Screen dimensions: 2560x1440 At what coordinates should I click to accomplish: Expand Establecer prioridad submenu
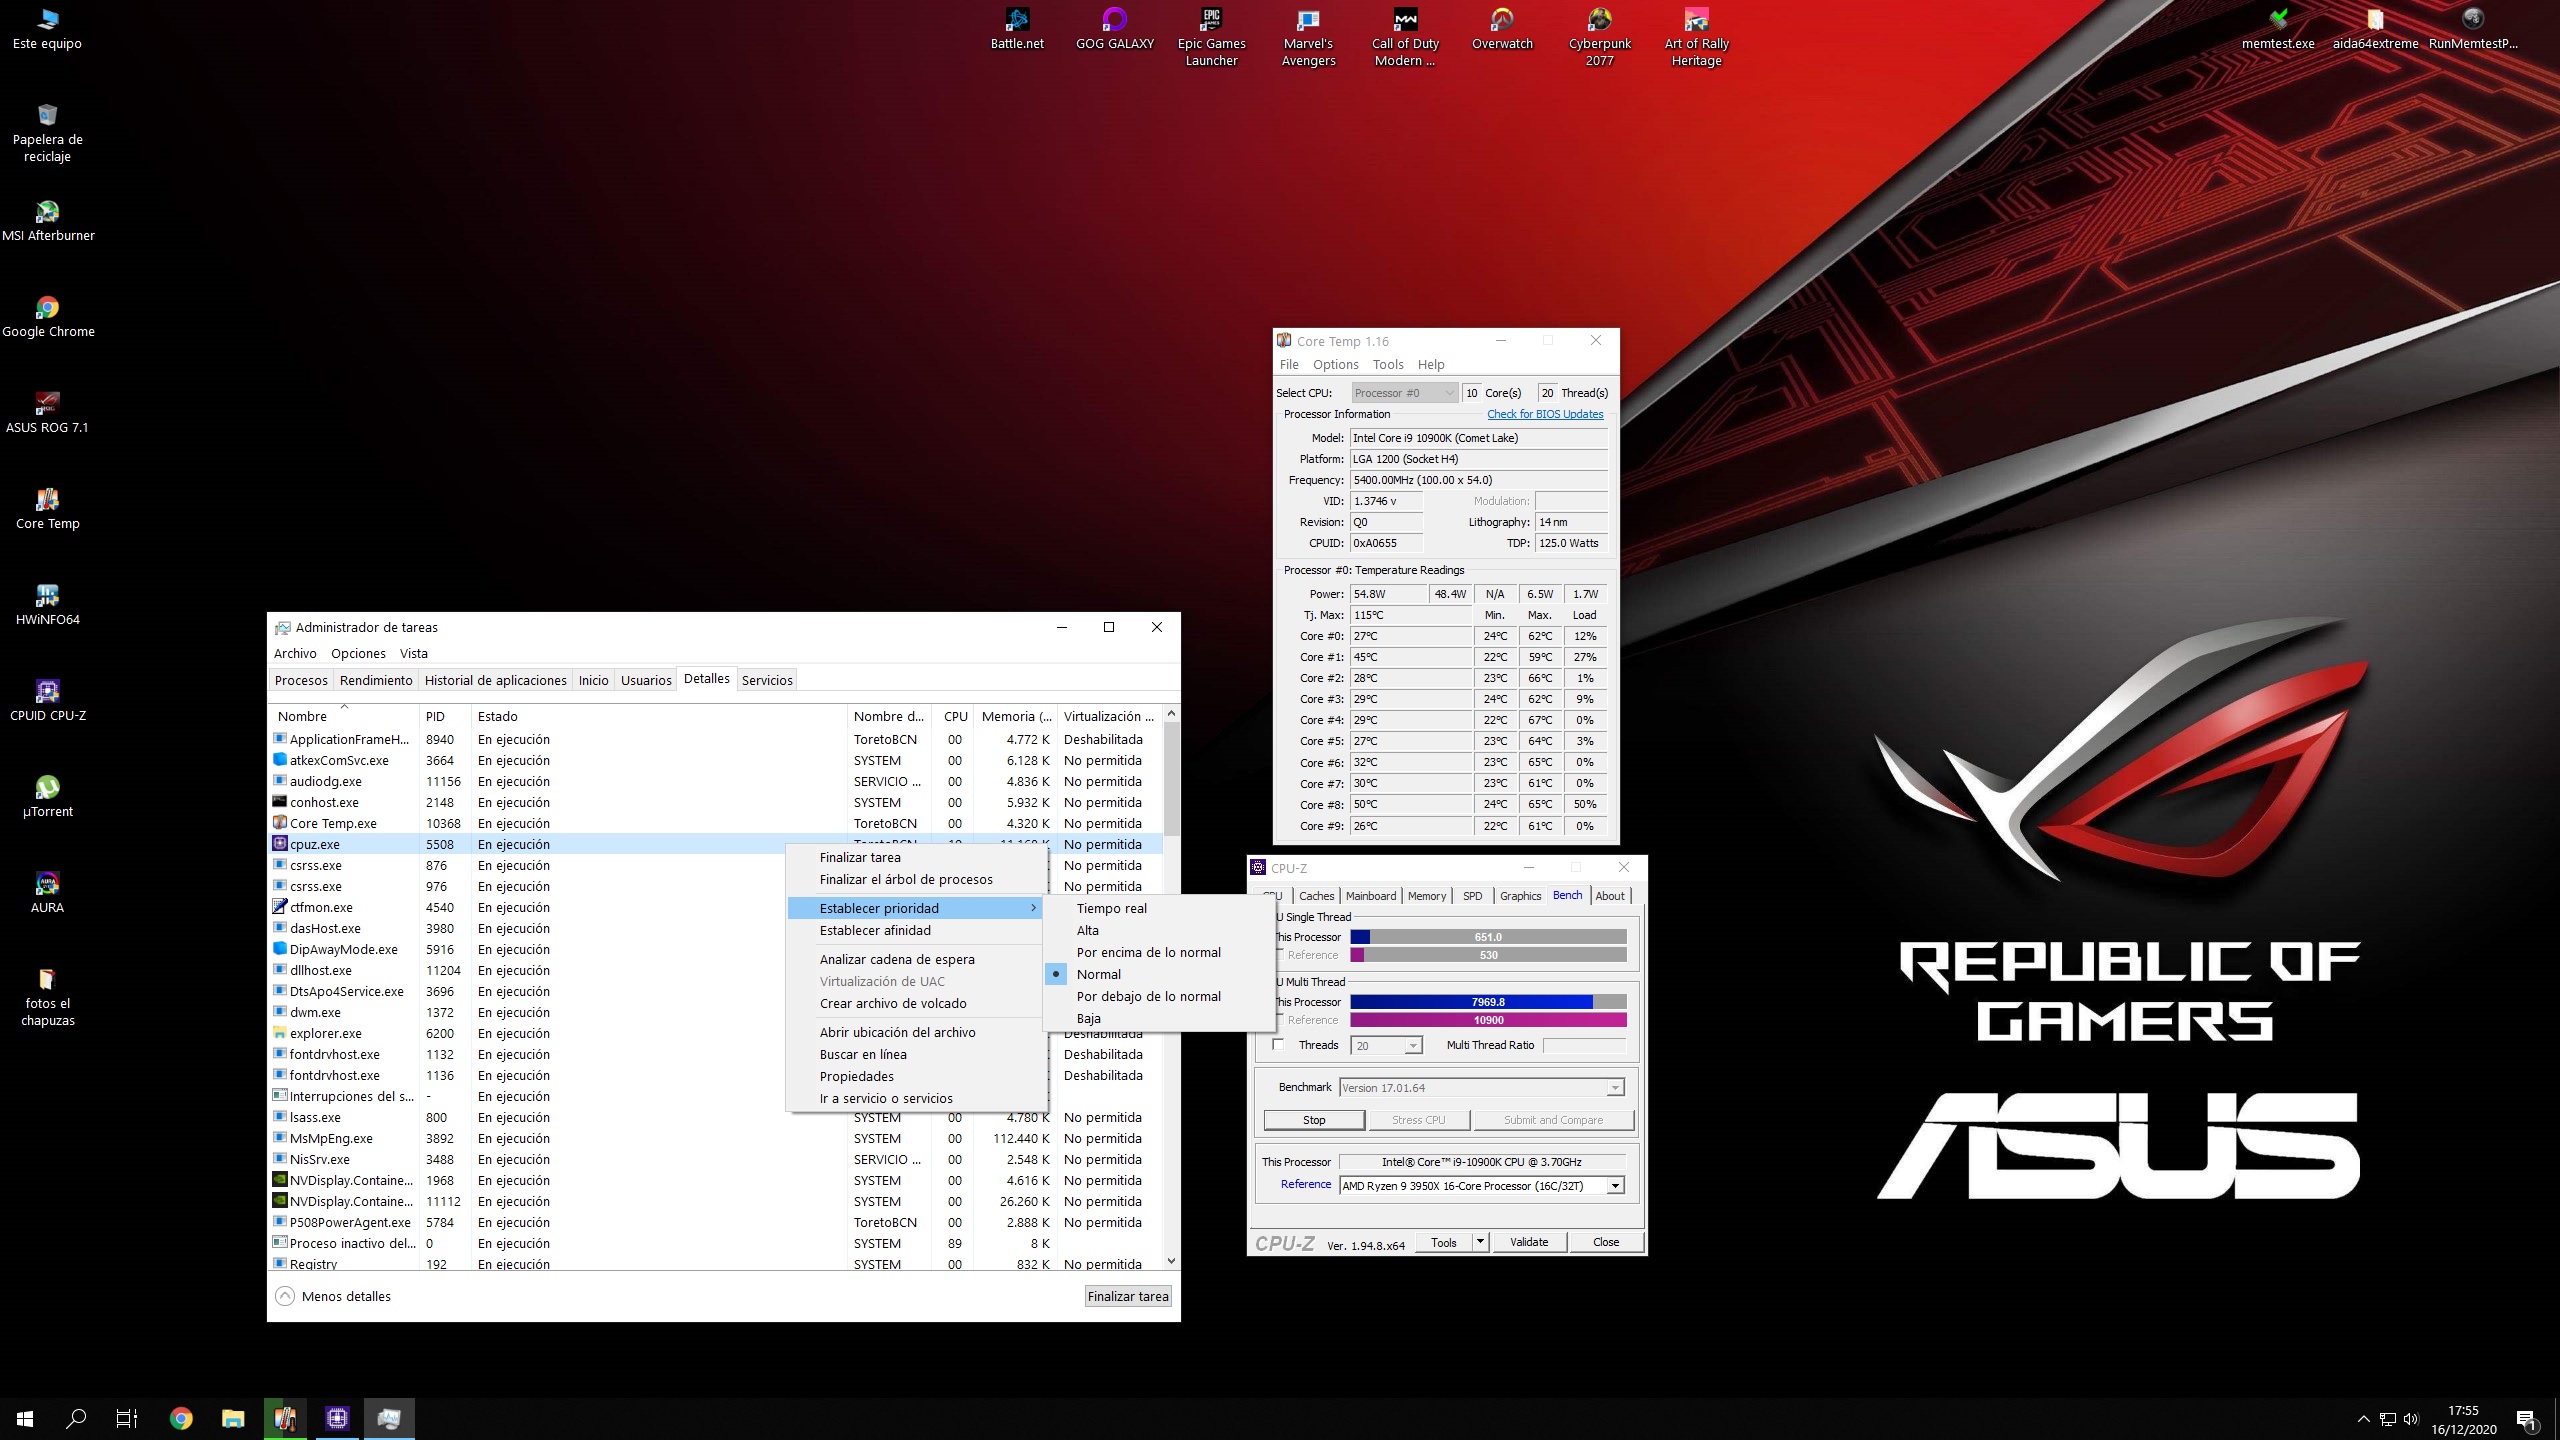(x=915, y=908)
